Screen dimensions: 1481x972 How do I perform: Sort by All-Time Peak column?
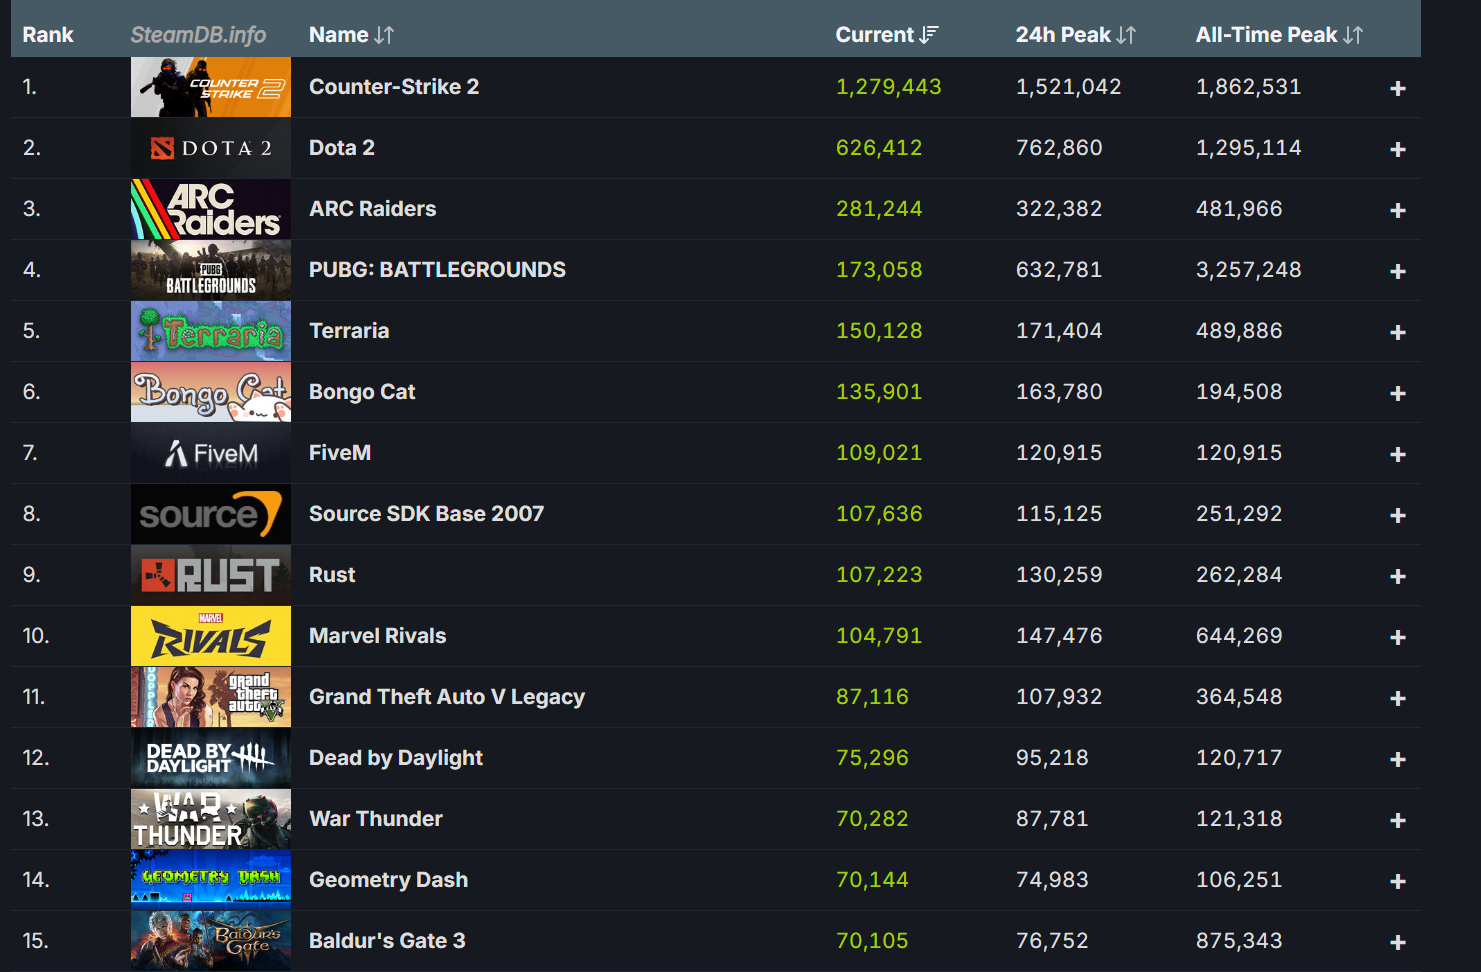tap(1278, 35)
